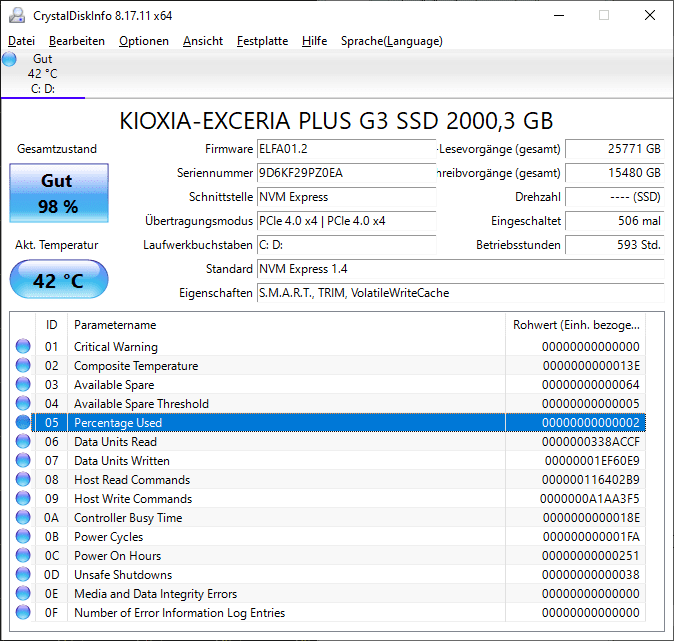
Task: Click the ID column header
Action: click(52, 325)
